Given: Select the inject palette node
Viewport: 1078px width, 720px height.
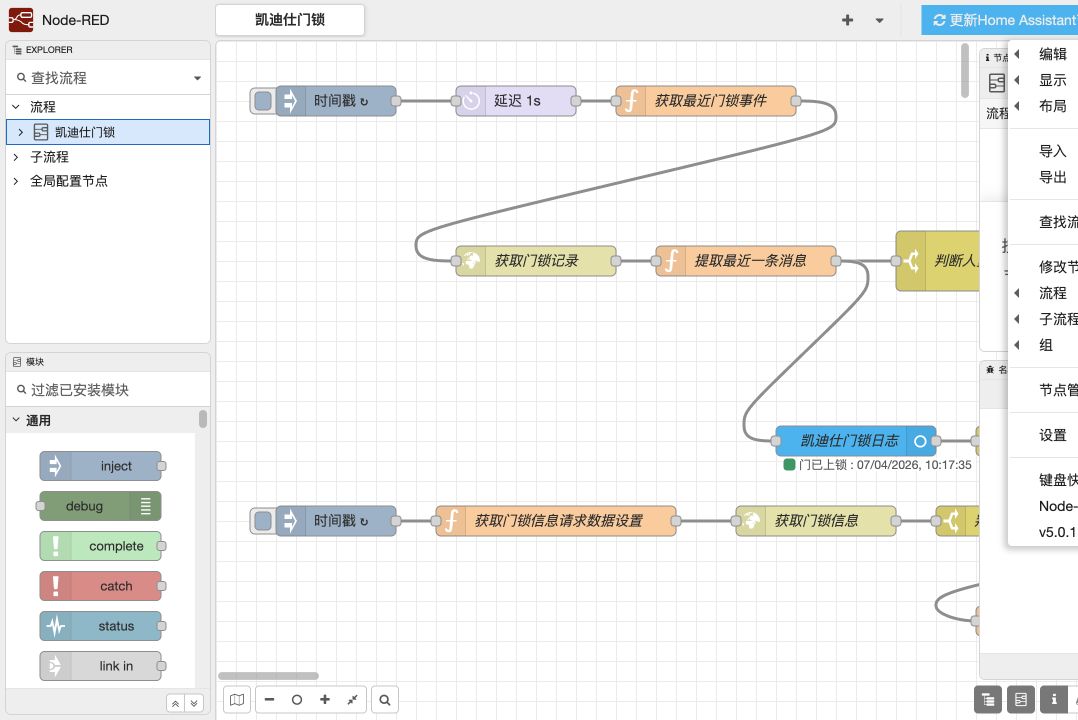Looking at the screenshot, I should click(100, 466).
